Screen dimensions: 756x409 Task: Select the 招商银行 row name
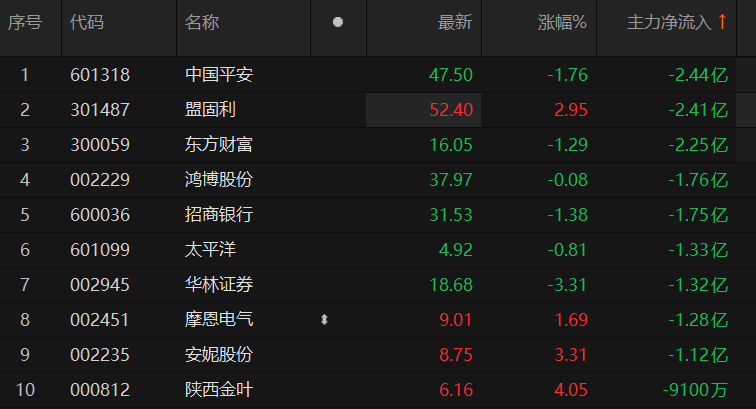pyautogui.click(x=219, y=214)
